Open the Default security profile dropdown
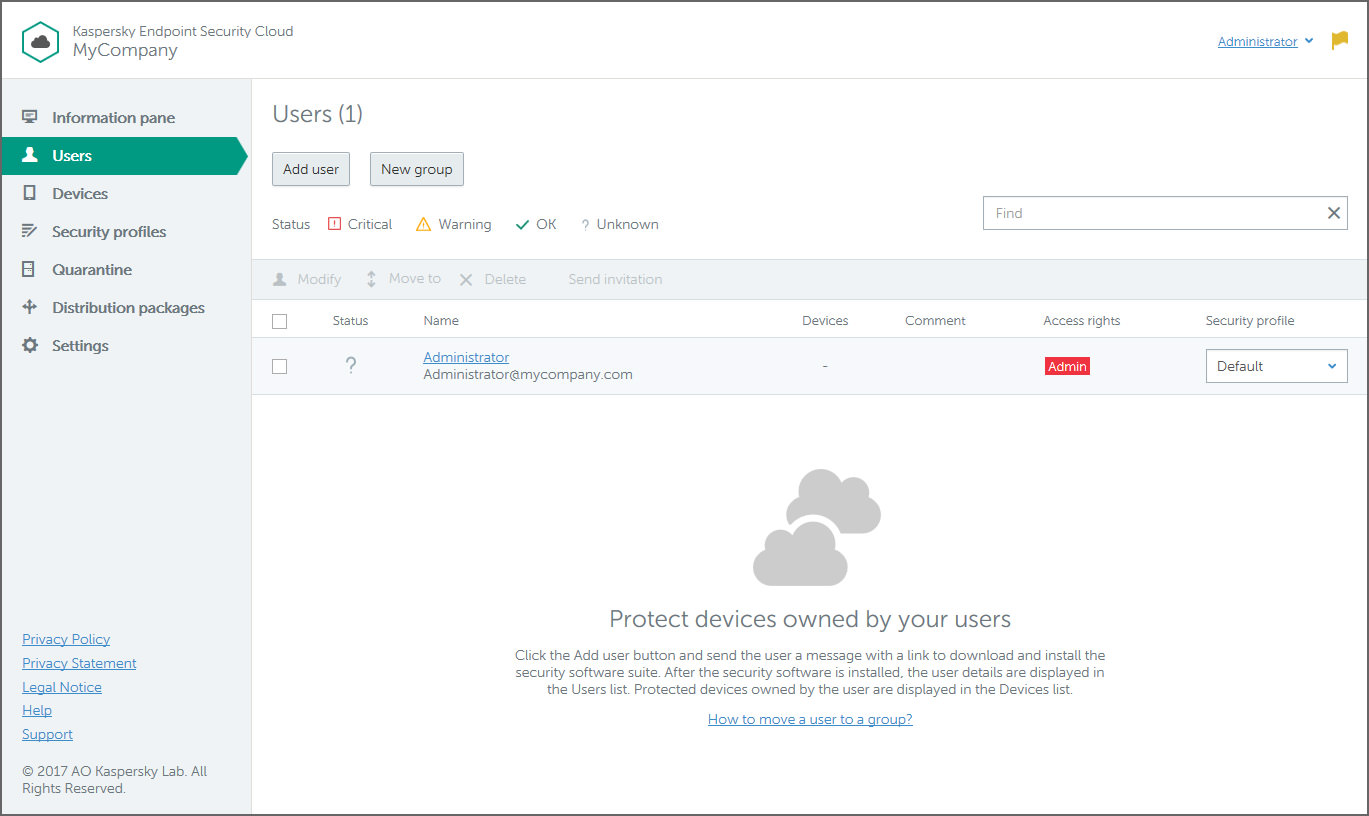 [1276, 366]
